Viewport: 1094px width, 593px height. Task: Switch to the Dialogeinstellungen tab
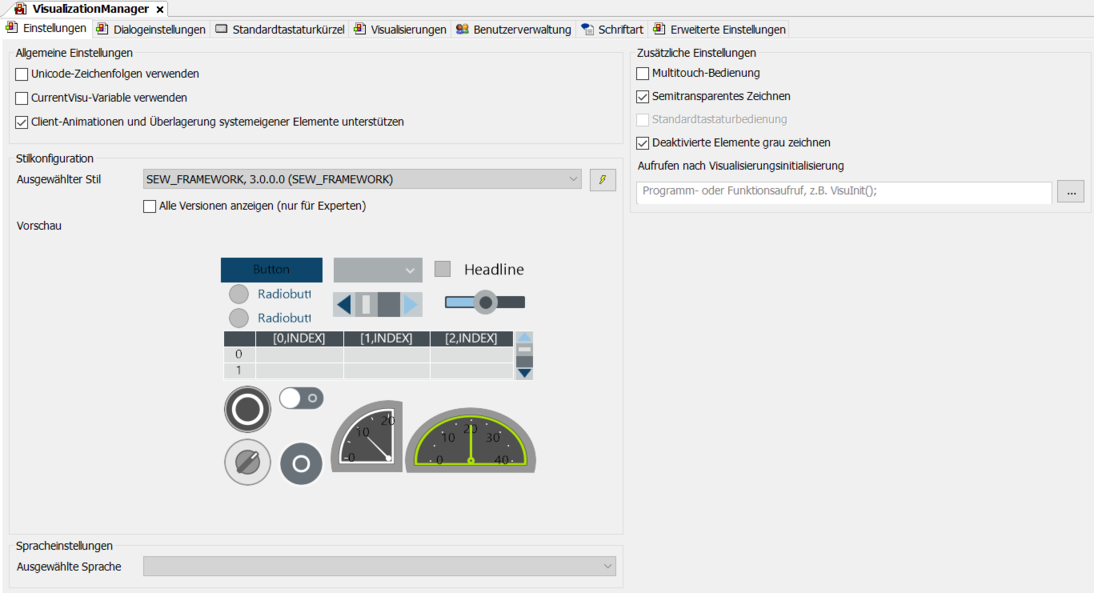coord(152,29)
